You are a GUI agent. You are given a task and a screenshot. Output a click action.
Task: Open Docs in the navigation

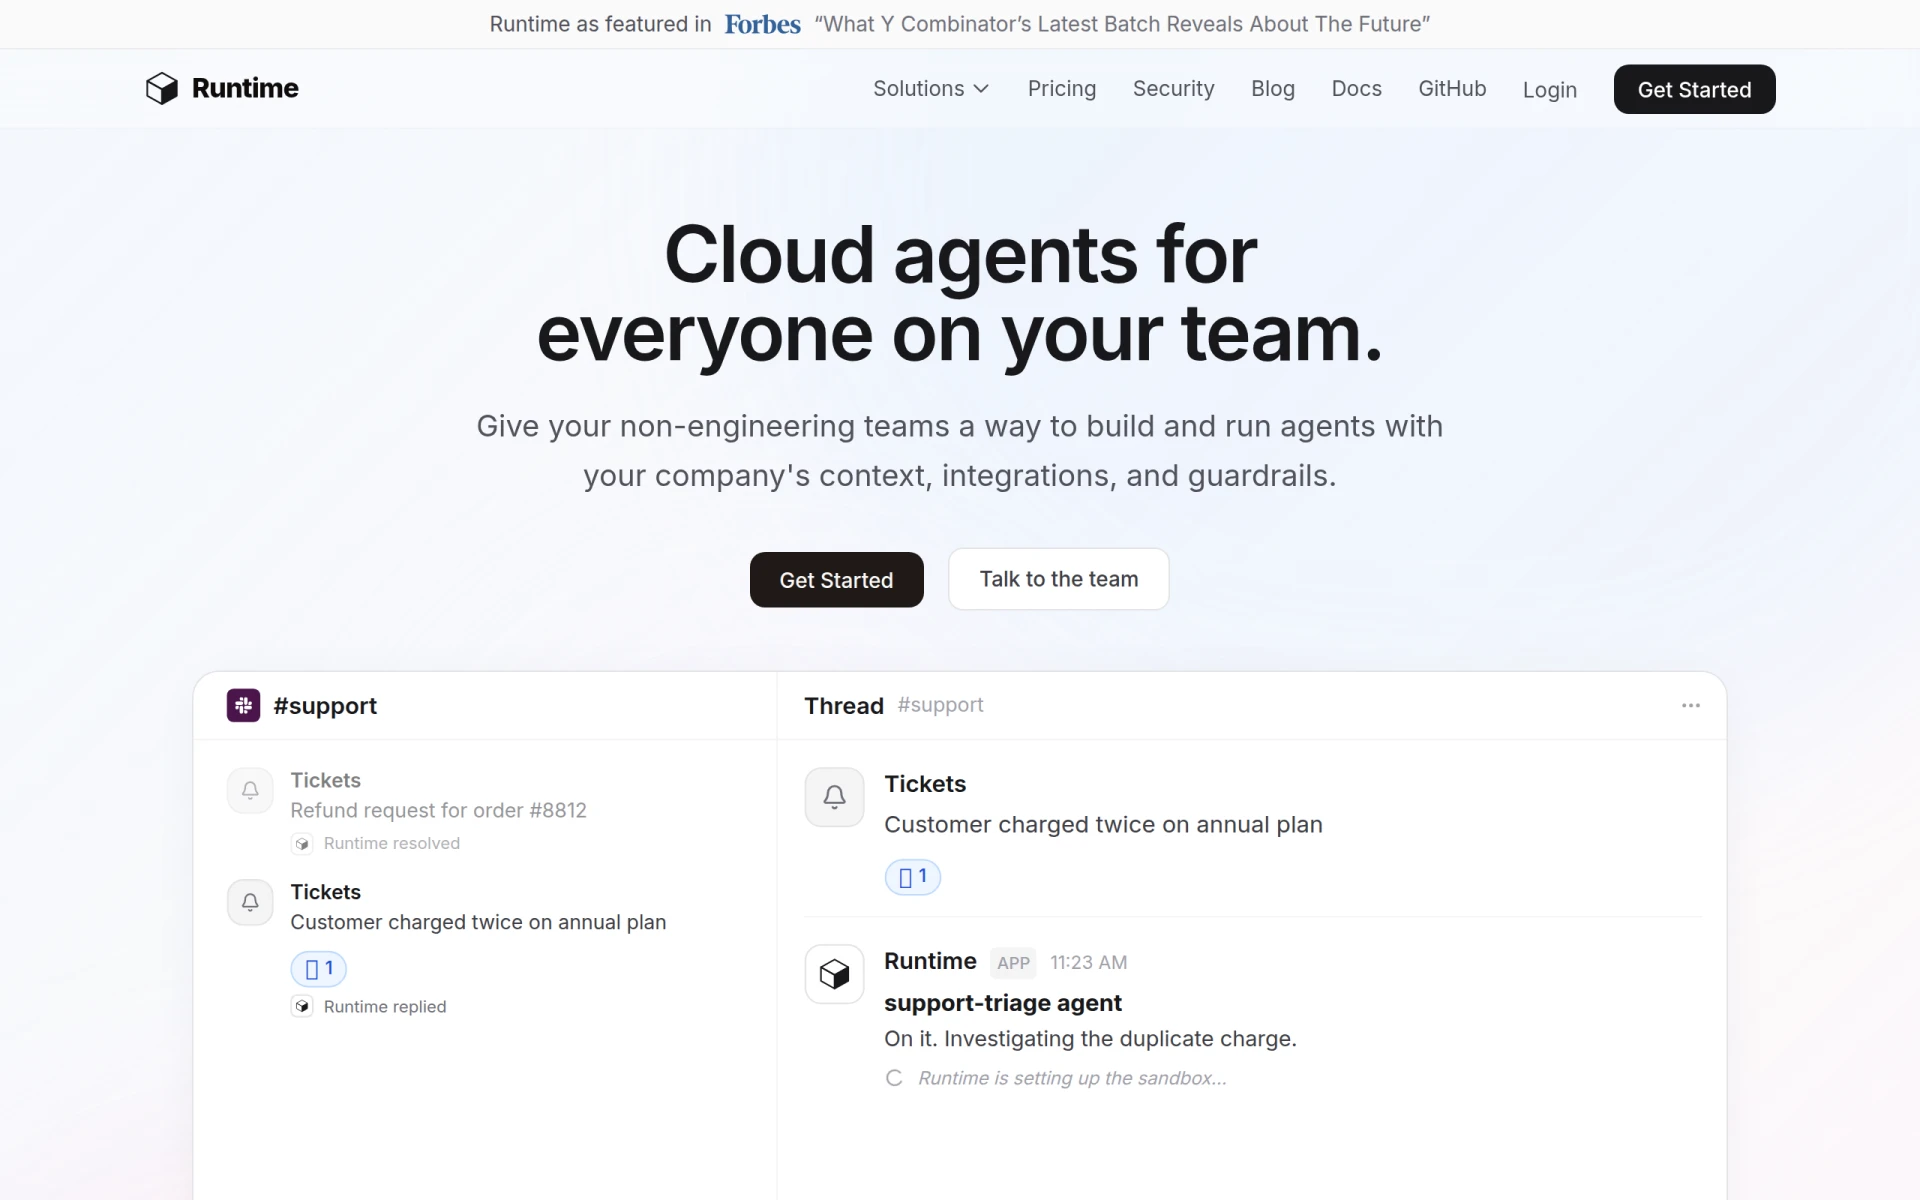[x=1356, y=88]
